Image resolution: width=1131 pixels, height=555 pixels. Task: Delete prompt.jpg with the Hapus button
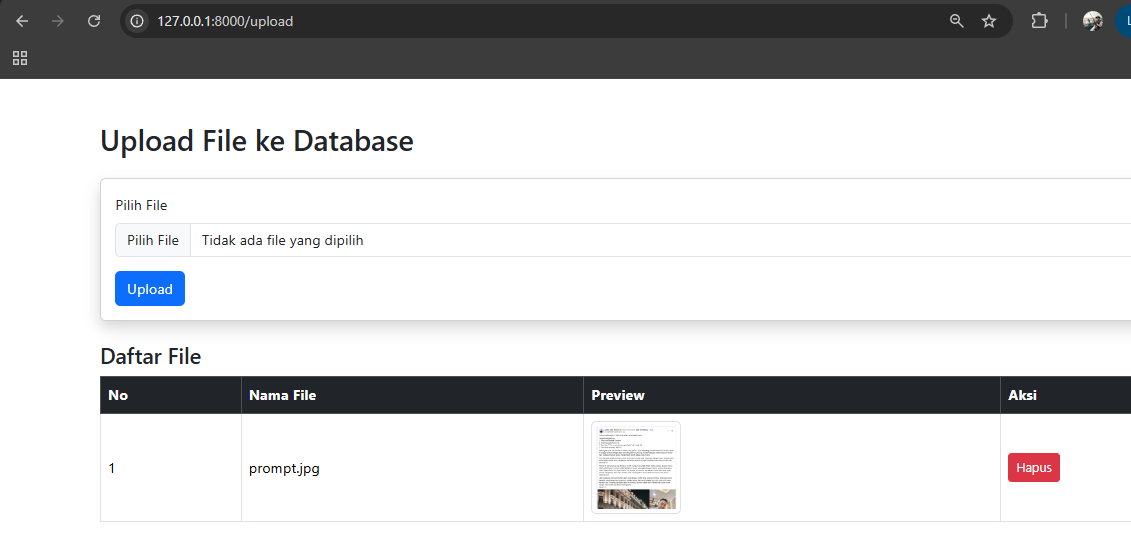[x=1033, y=468]
